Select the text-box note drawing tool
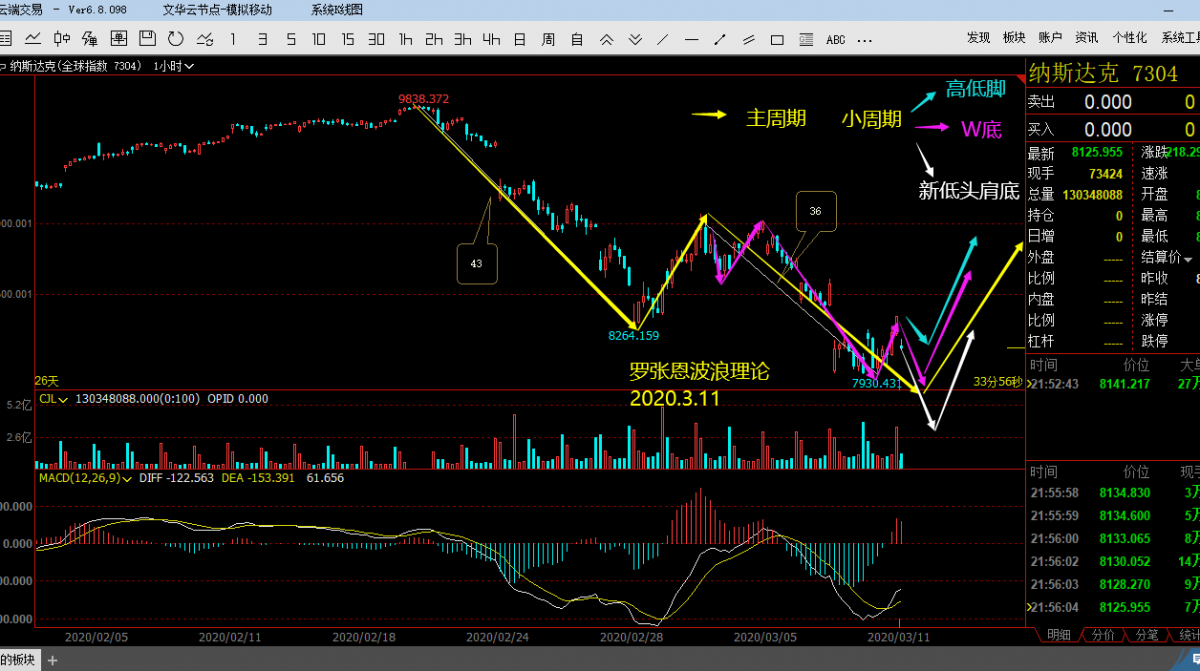The width and height of the screenshot is (1200, 671). click(x=806, y=39)
